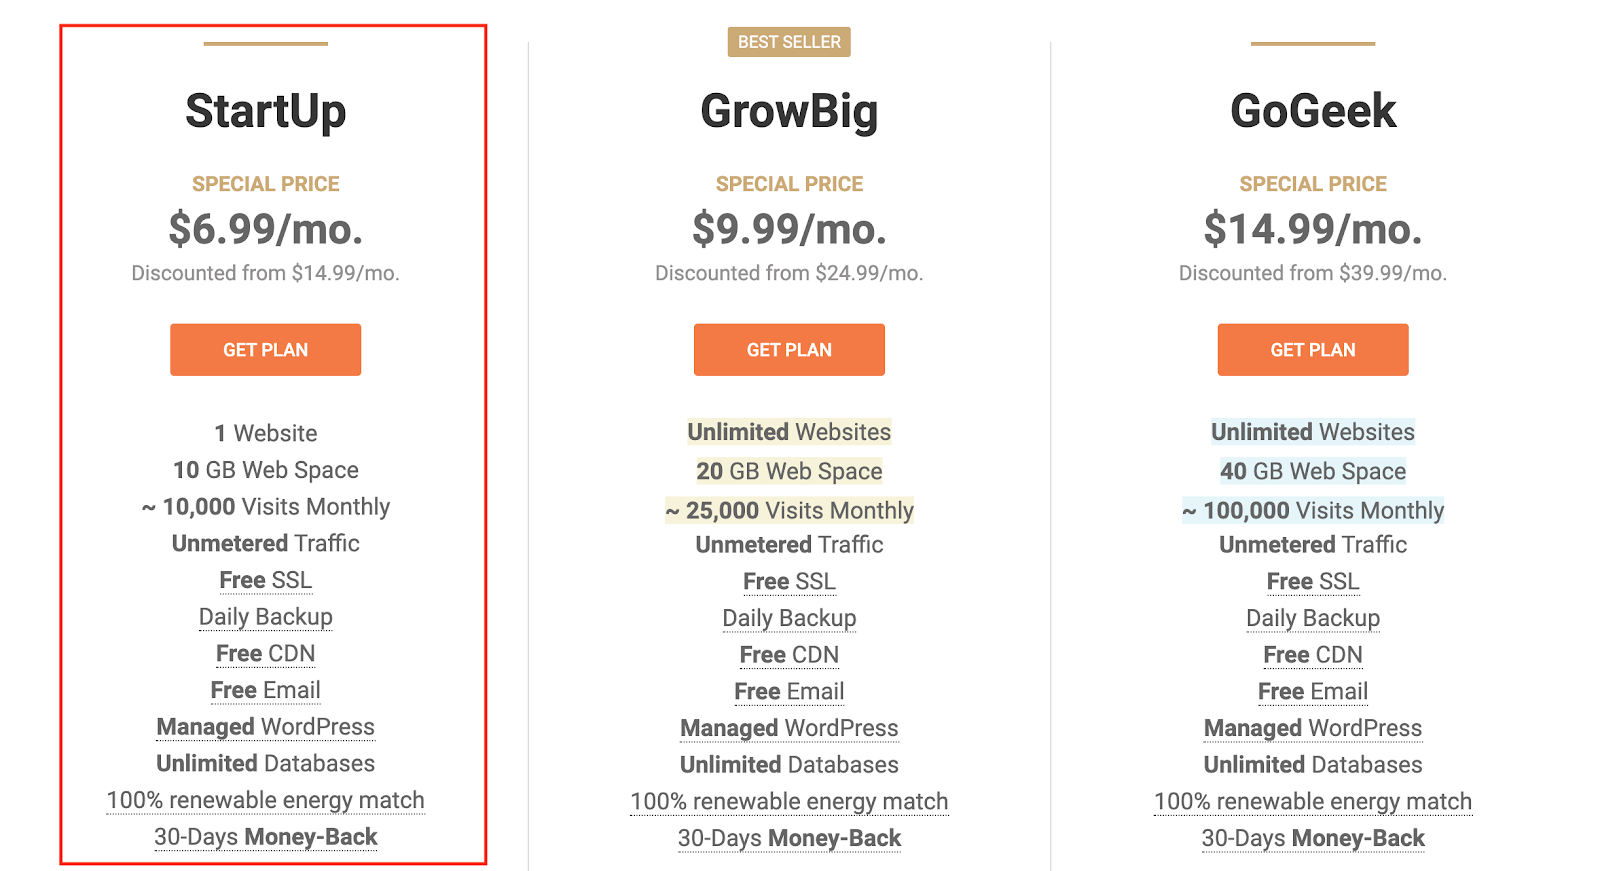The height and width of the screenshot is (871, 1600).
Task: Click ~ 25,000 Visits Monthly in GrowBig
Action: pos(789,511)
